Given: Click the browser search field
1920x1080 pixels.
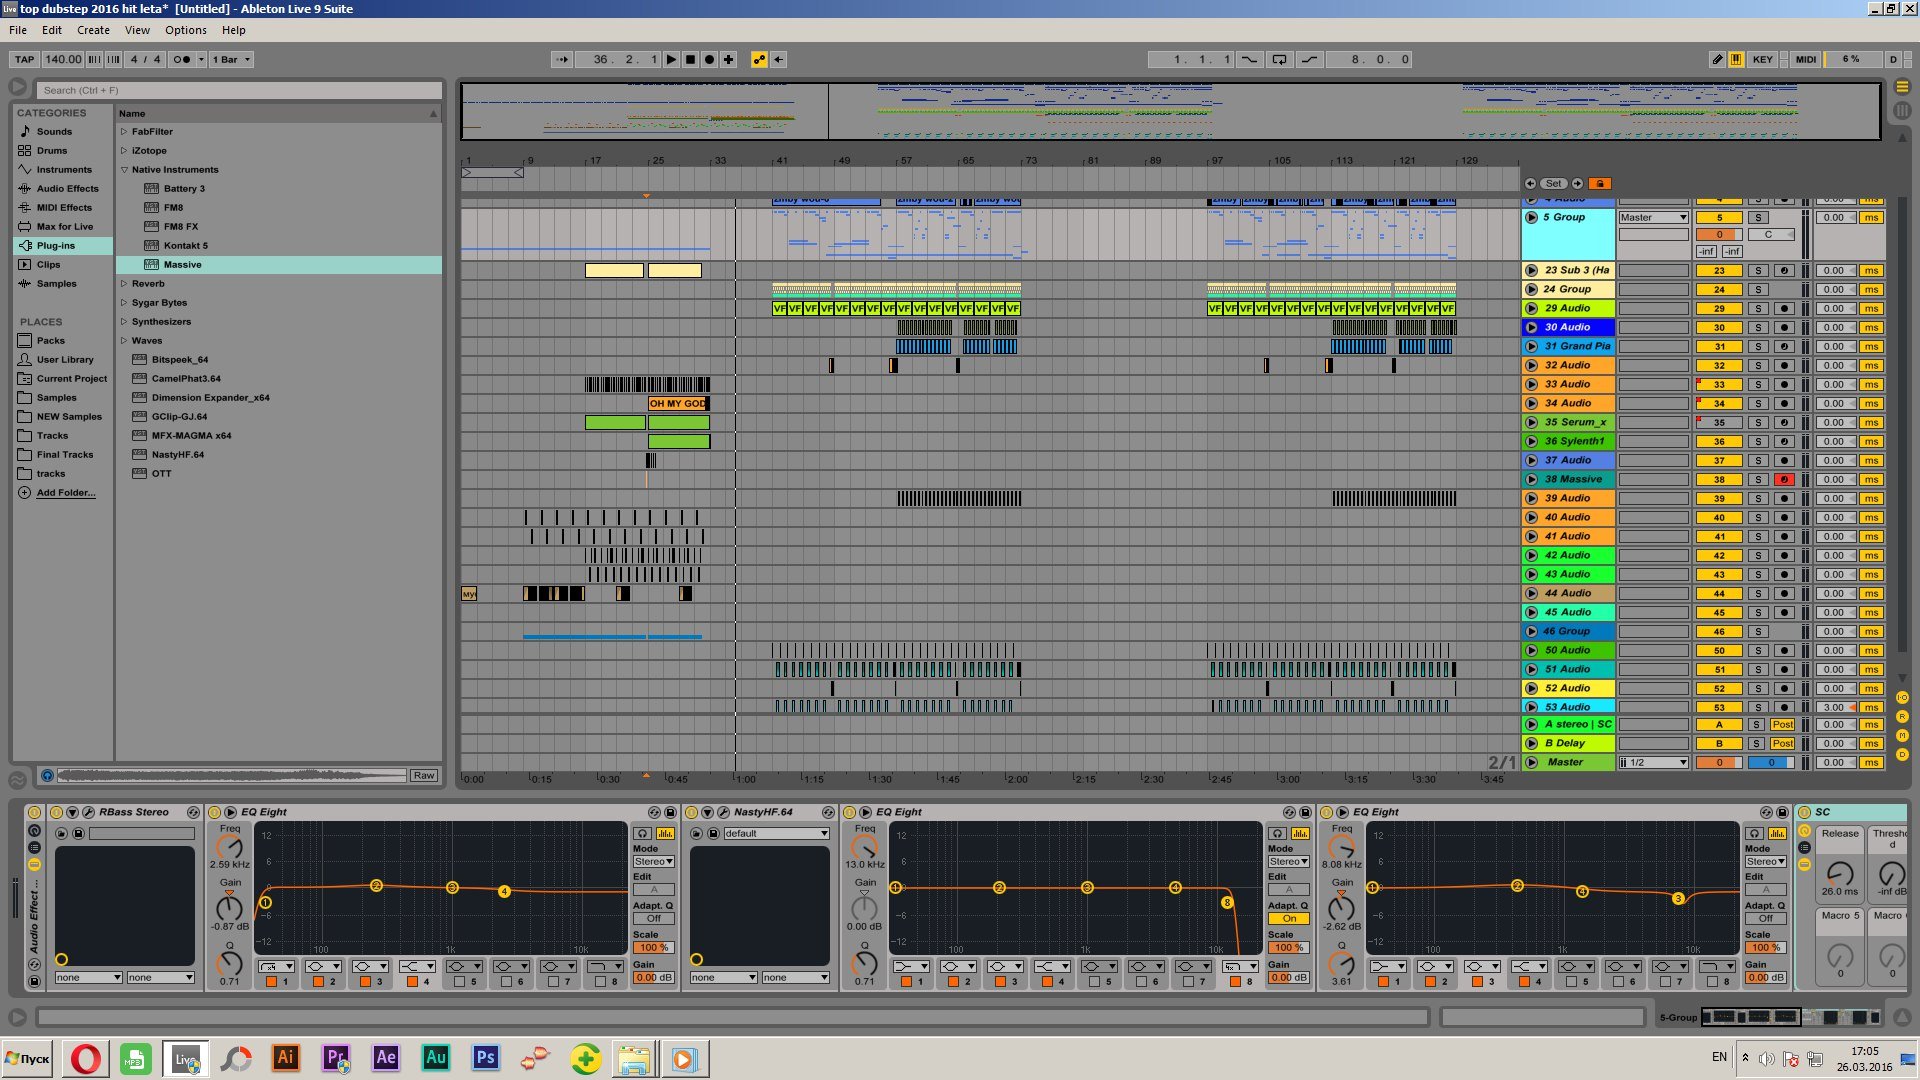Looking at the screenshot, I should tap(238, 90).
